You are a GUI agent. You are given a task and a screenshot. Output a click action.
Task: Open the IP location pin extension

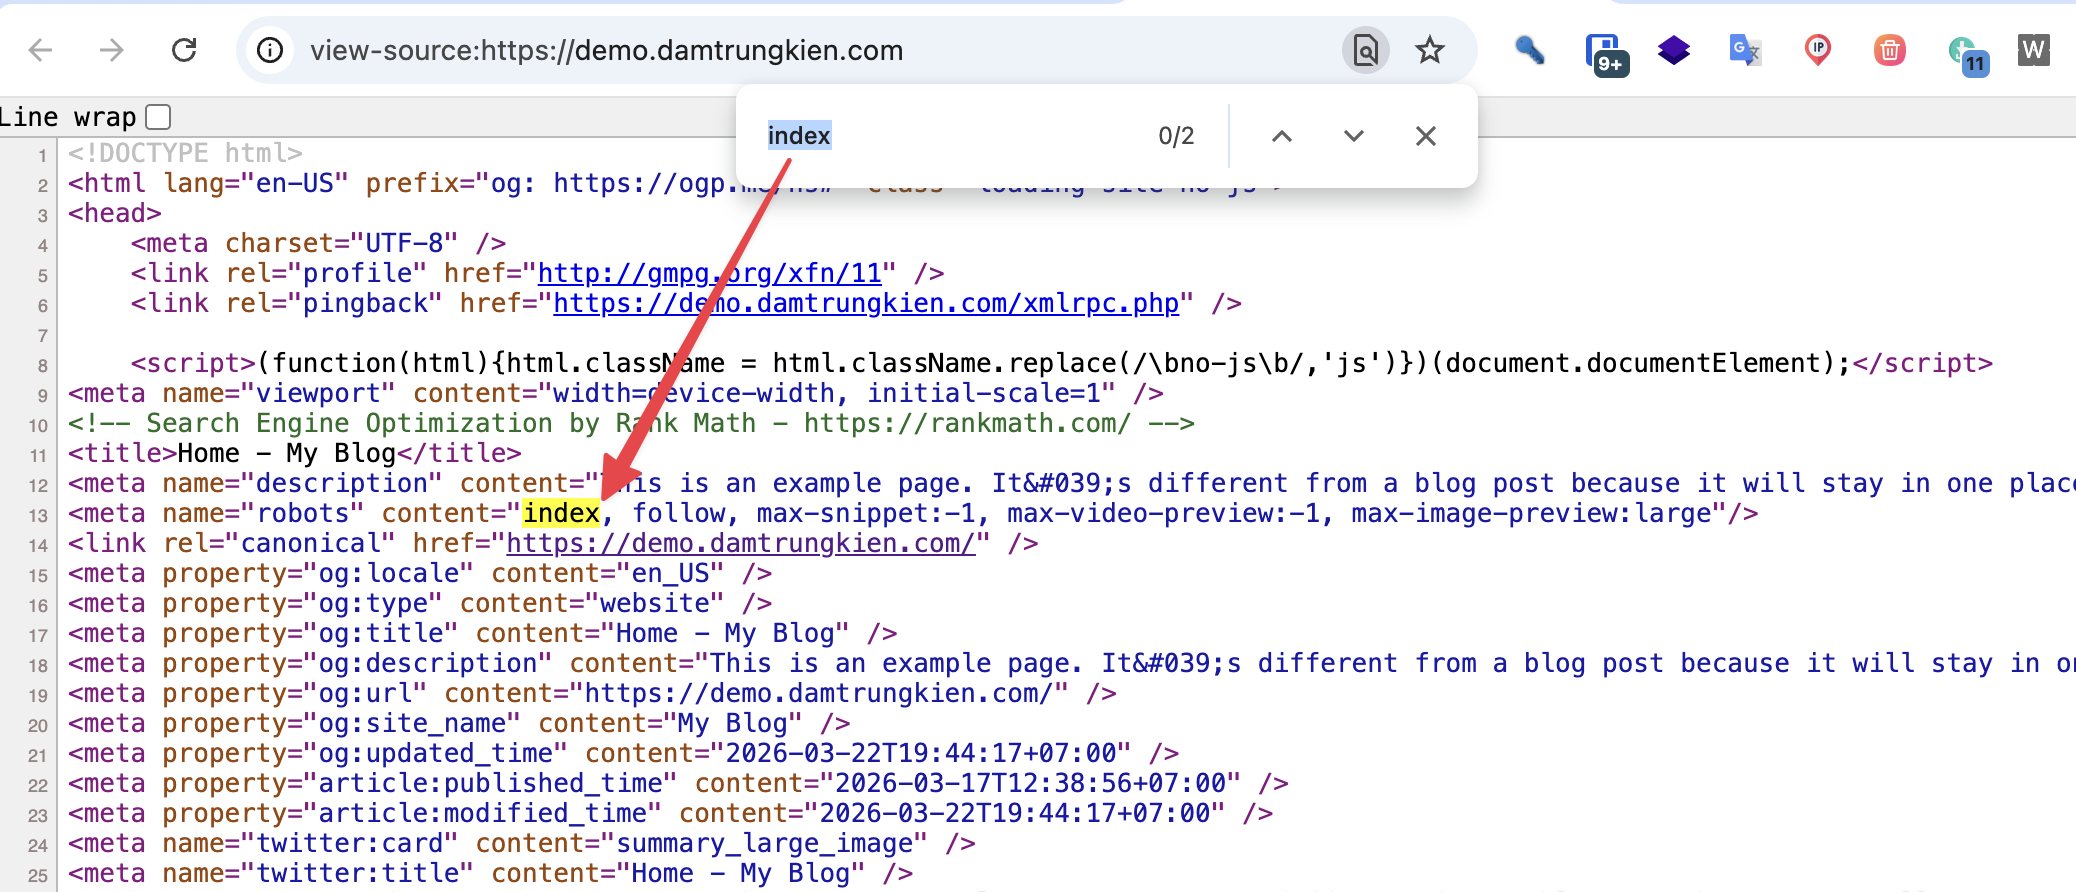(x=1817, y=50)
